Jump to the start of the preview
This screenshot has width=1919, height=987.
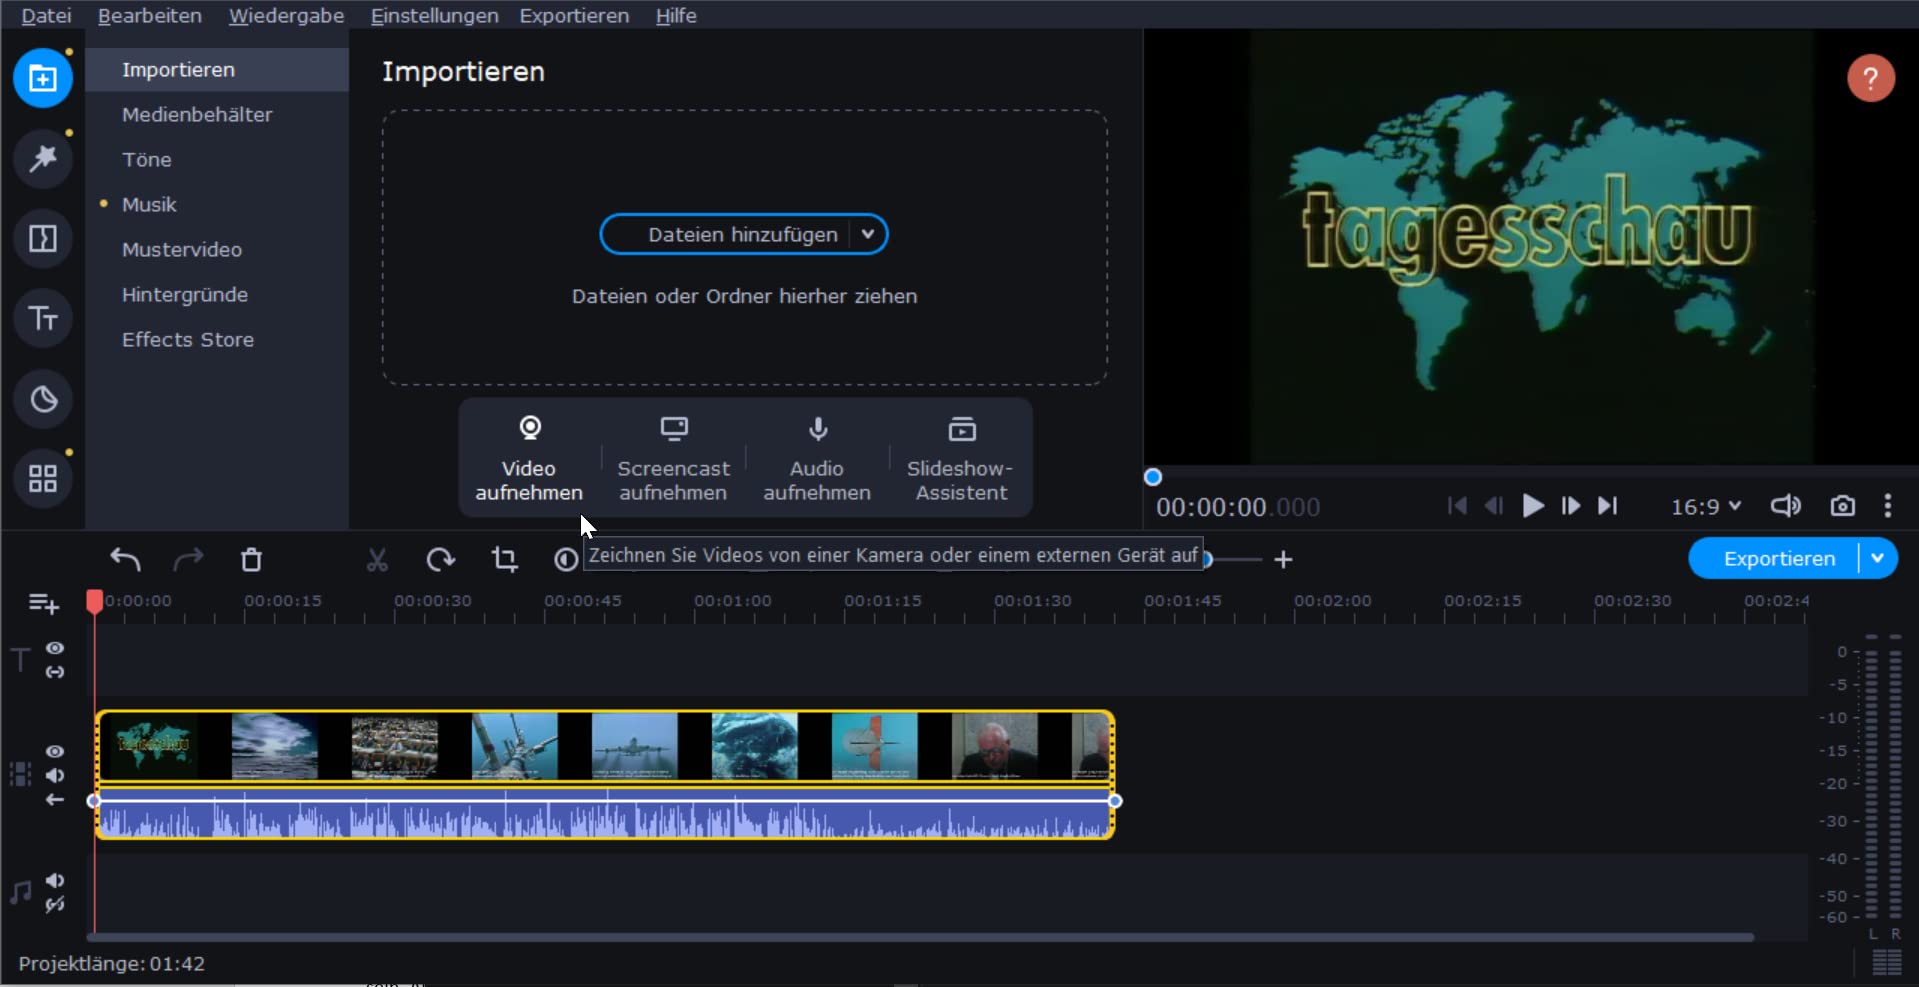pyautogui.click(x=1457, y=506)
